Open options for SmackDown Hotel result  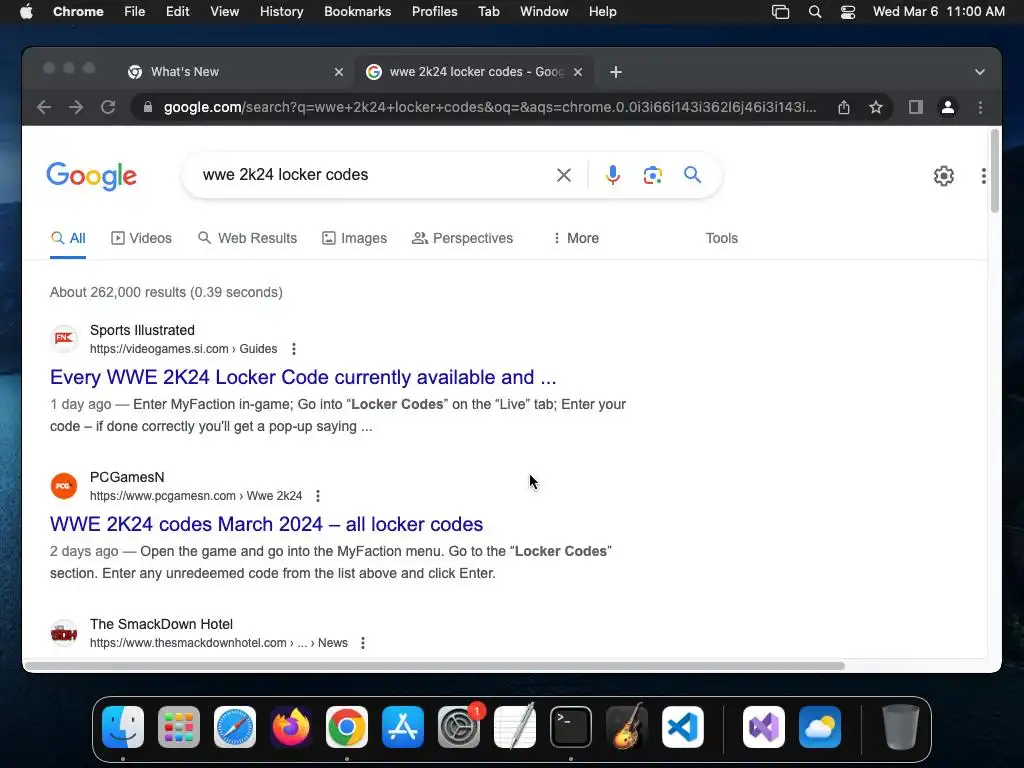point(363,643)
